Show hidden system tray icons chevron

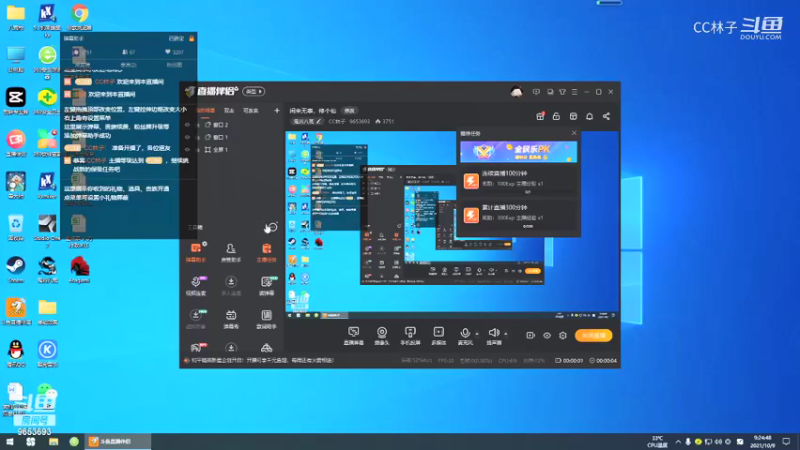click(678, 441)
